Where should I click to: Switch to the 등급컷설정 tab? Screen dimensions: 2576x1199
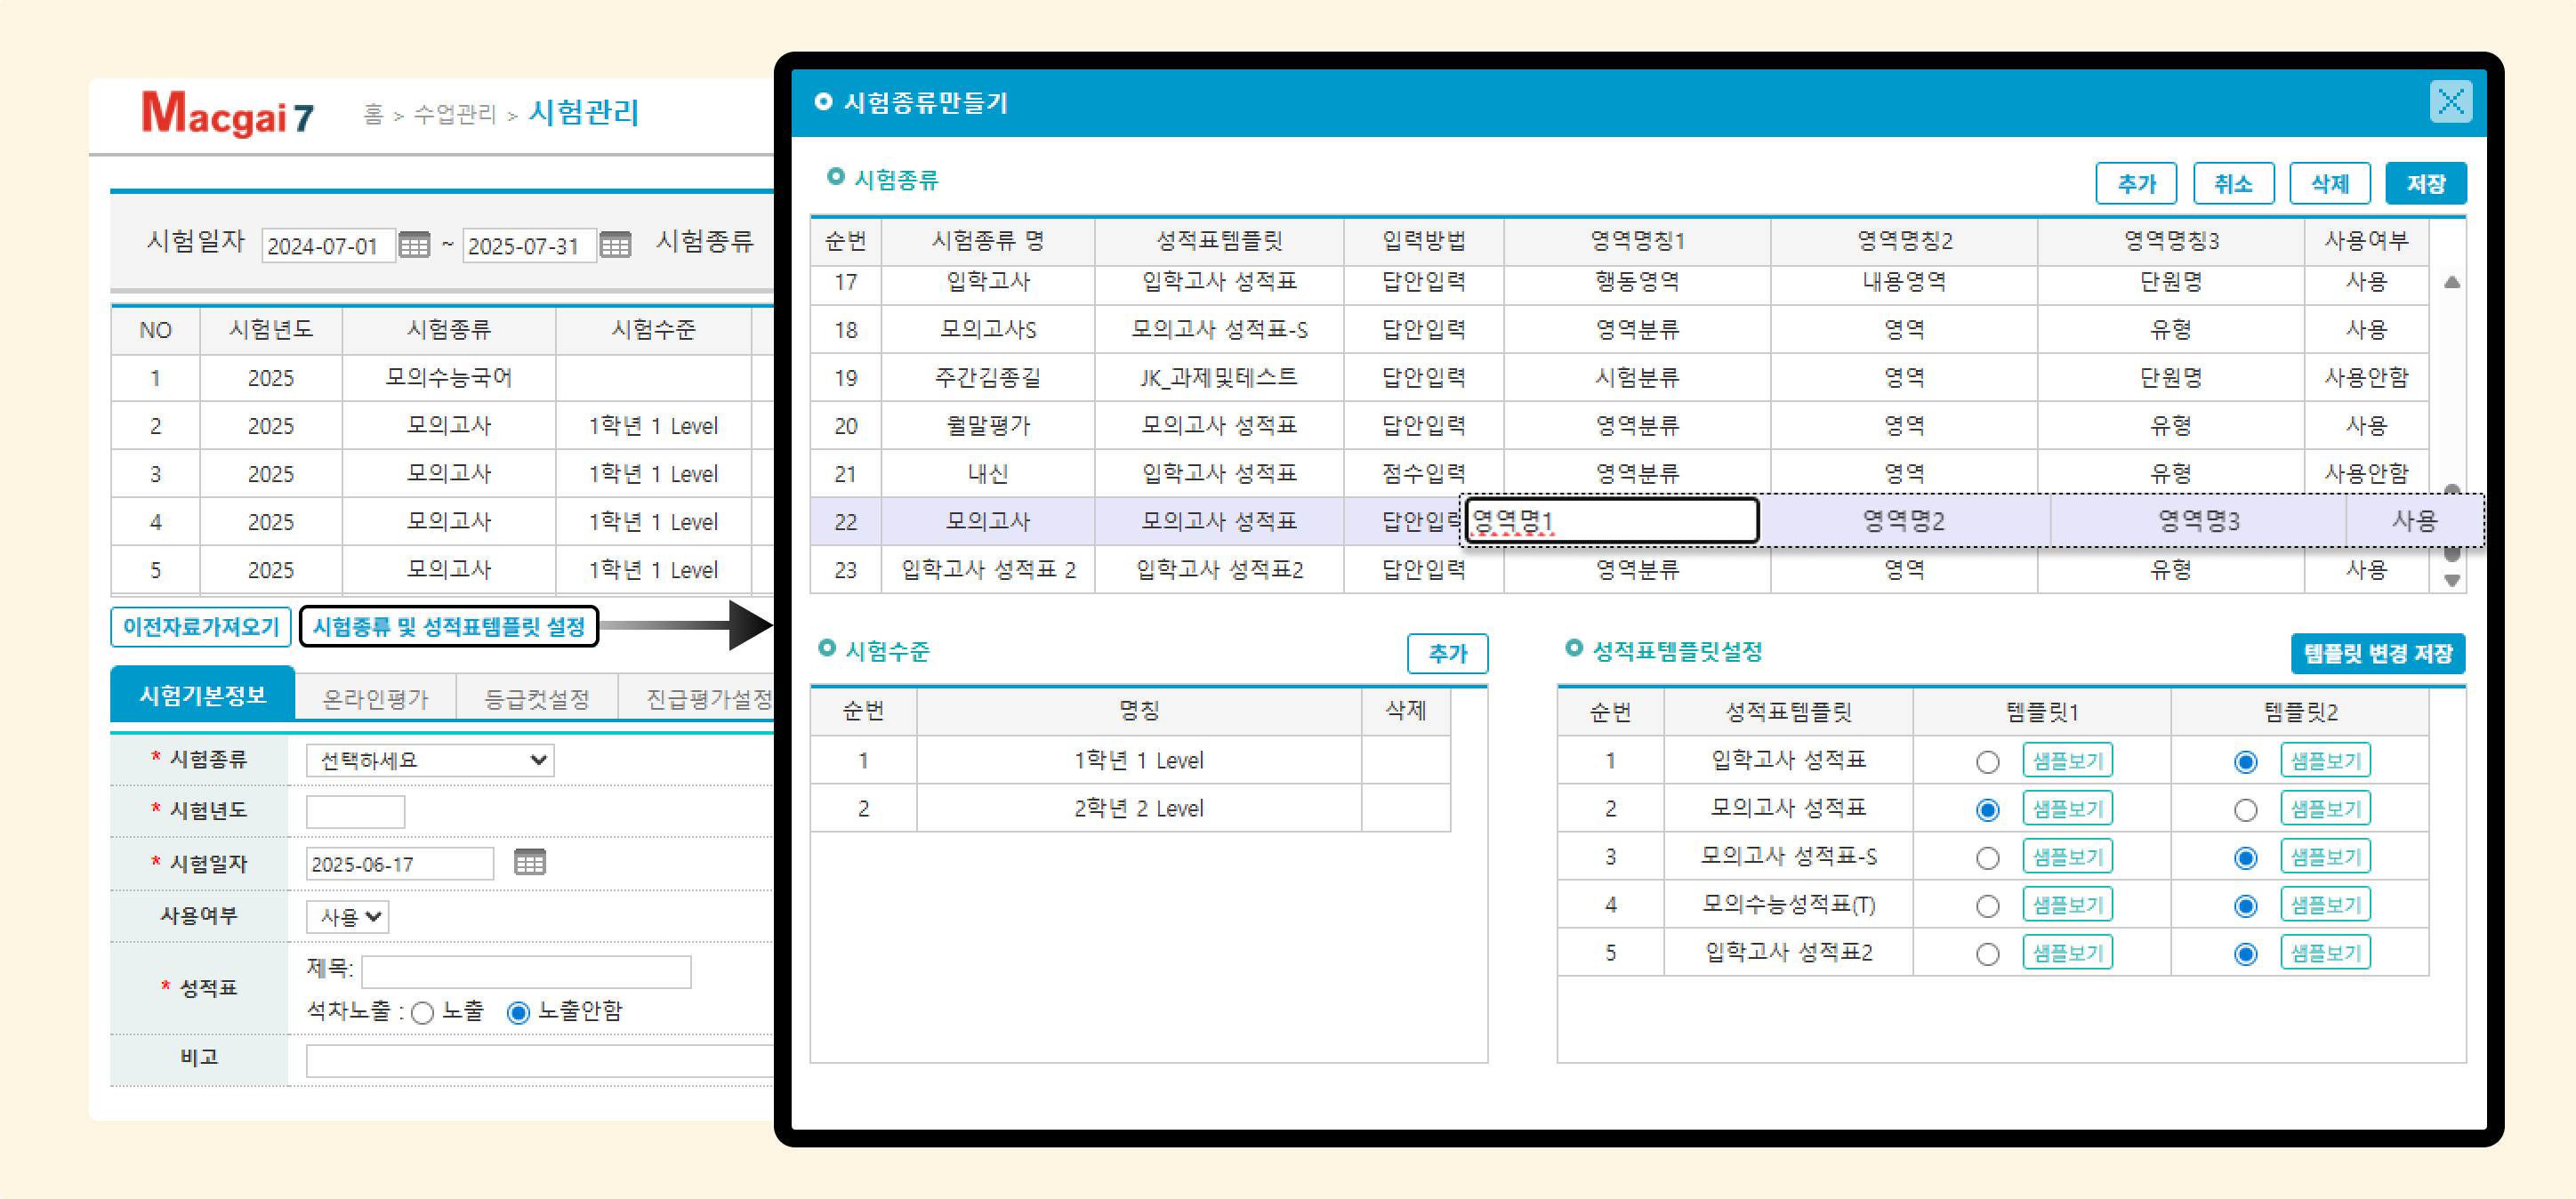pyautogui.click(x=537, y=698)
